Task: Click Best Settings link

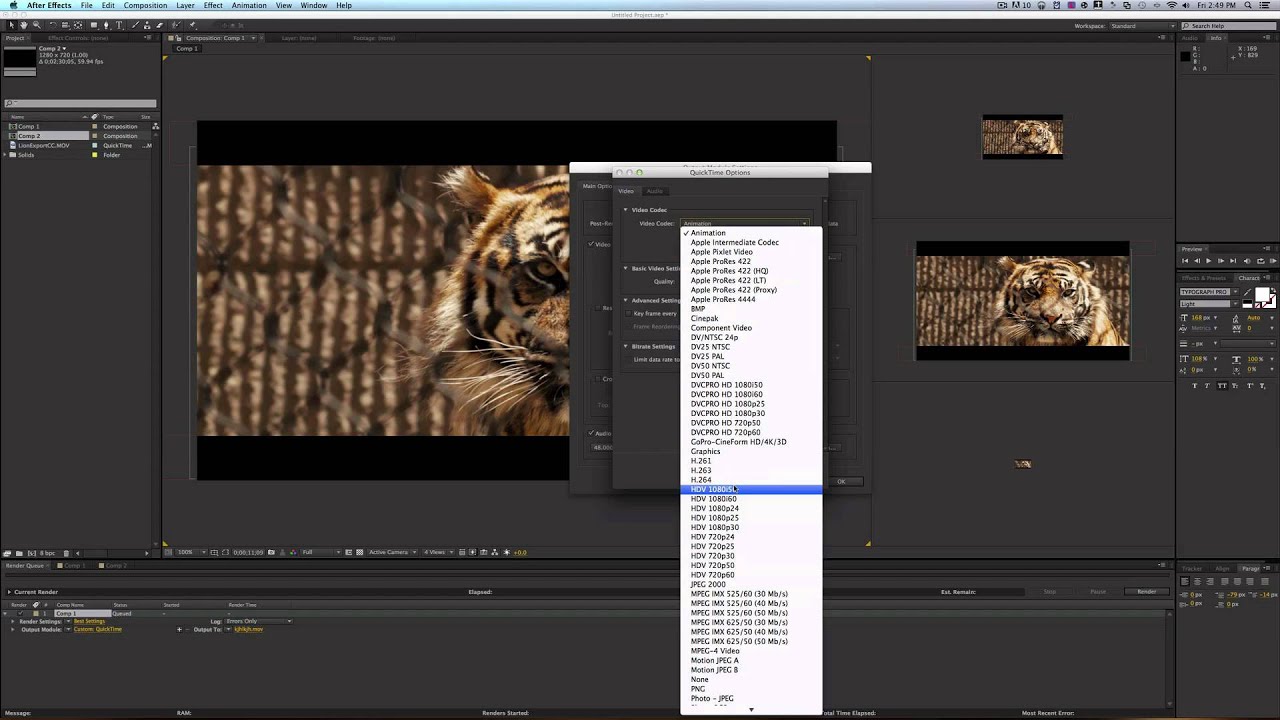Action: (89, 621)
